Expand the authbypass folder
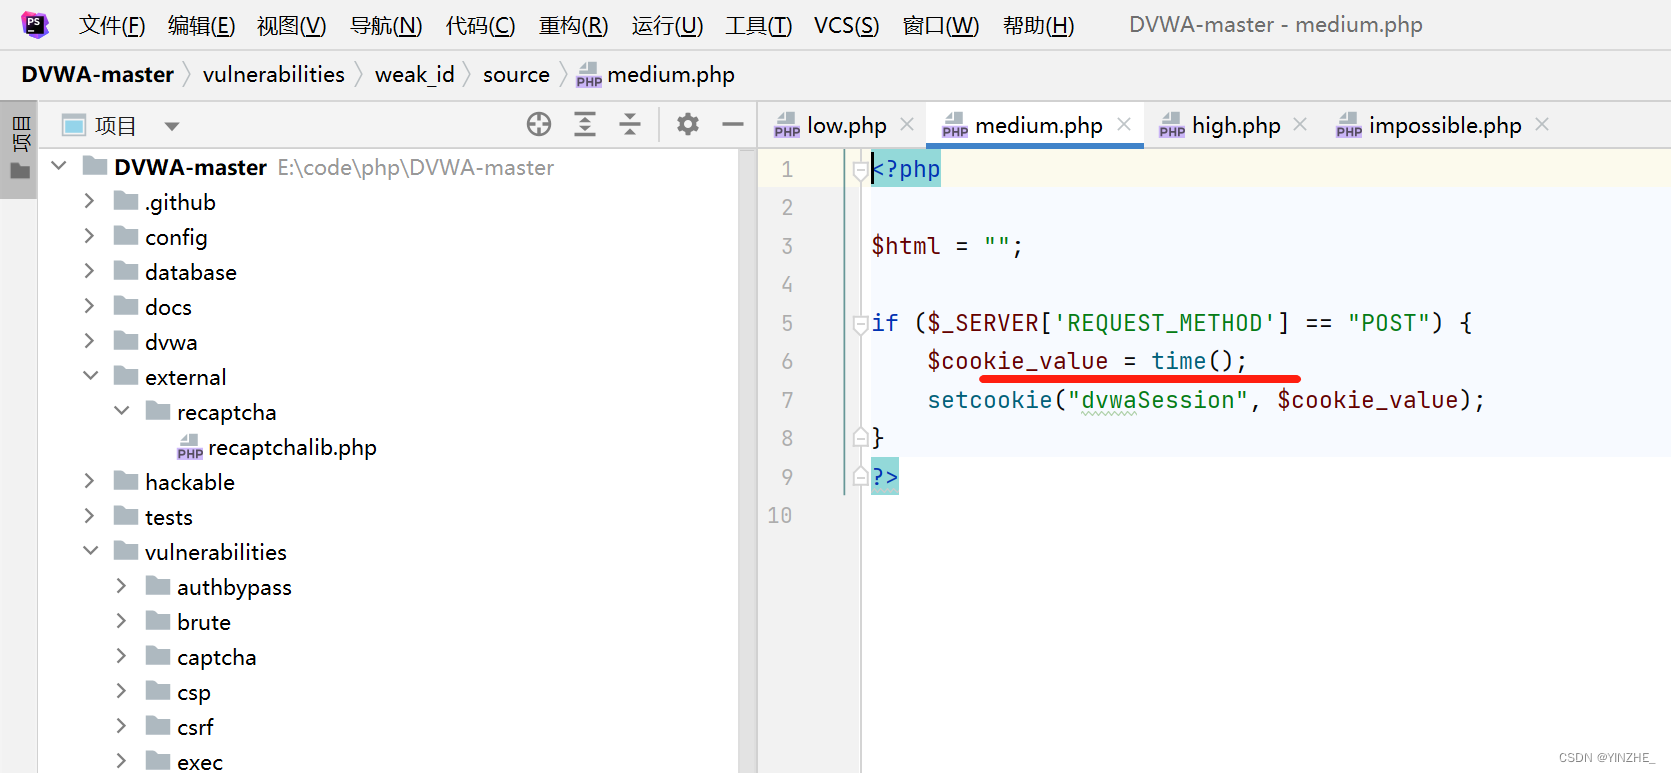This screenshot has width=1671, height=773. (x=121, y=586)
